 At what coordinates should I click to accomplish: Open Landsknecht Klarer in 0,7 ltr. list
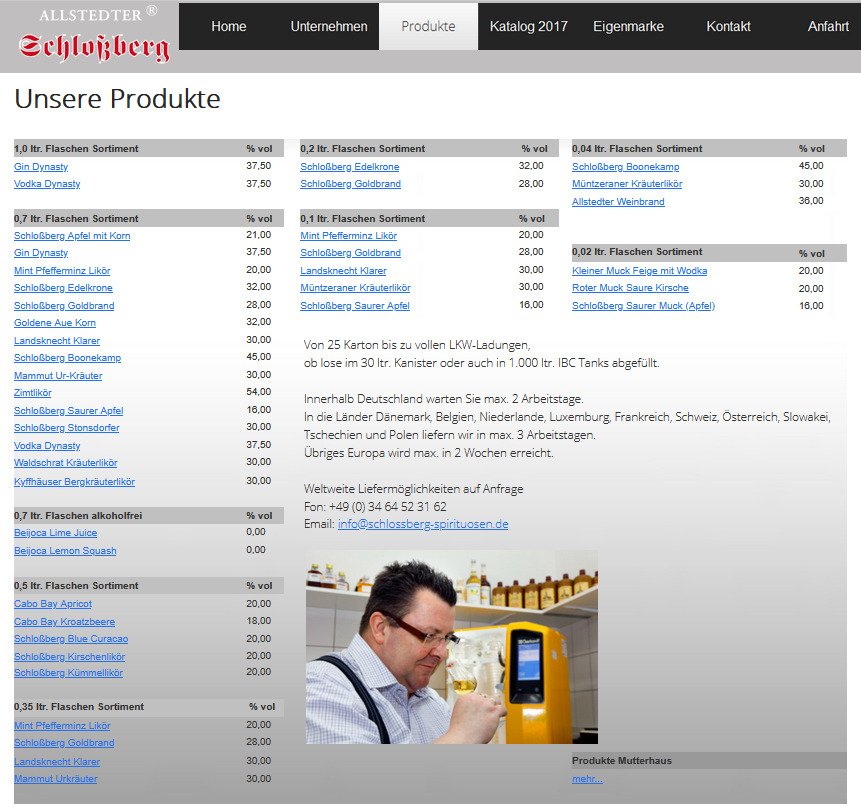57,341
